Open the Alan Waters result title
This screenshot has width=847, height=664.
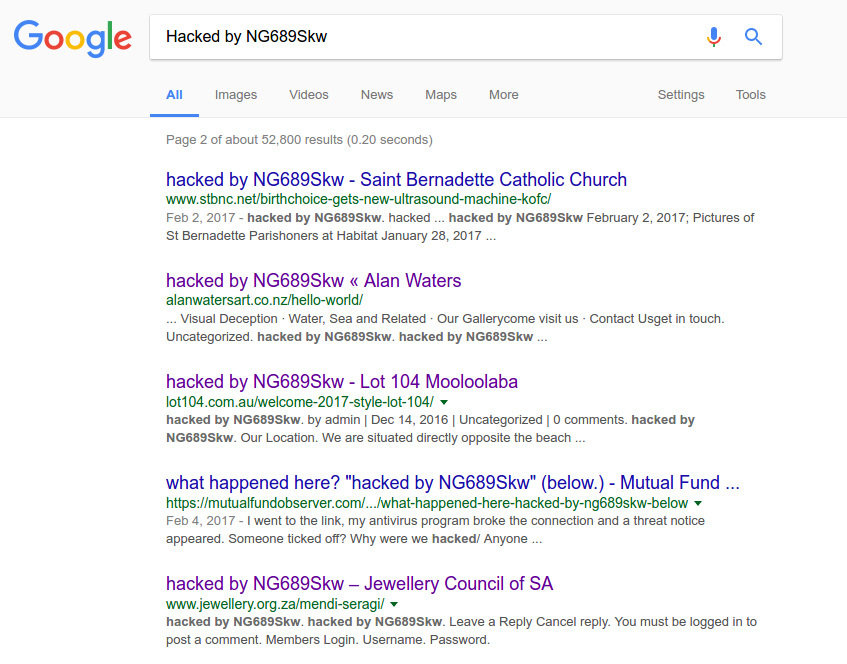[313, 280]
